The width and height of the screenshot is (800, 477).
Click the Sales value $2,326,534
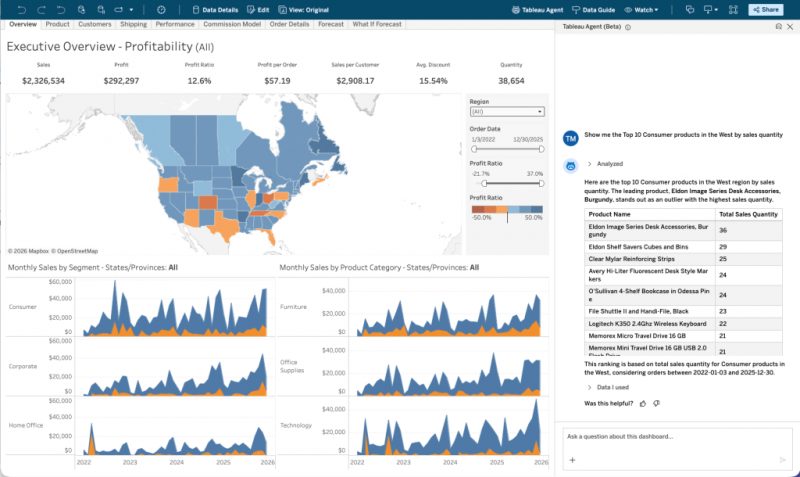43,81
